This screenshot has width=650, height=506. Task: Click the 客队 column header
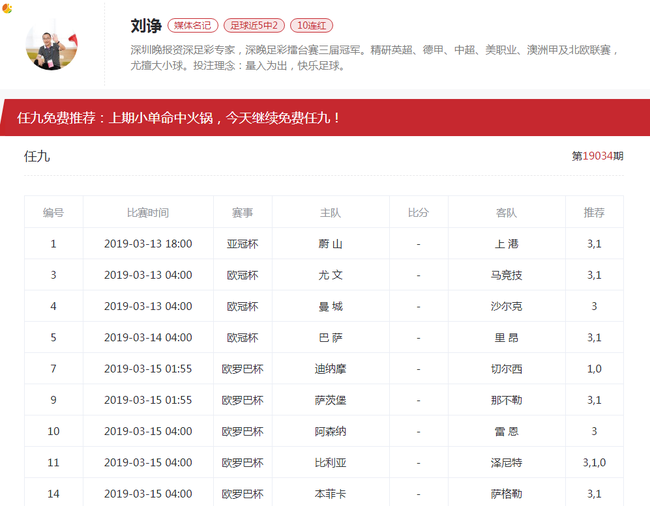506,213
